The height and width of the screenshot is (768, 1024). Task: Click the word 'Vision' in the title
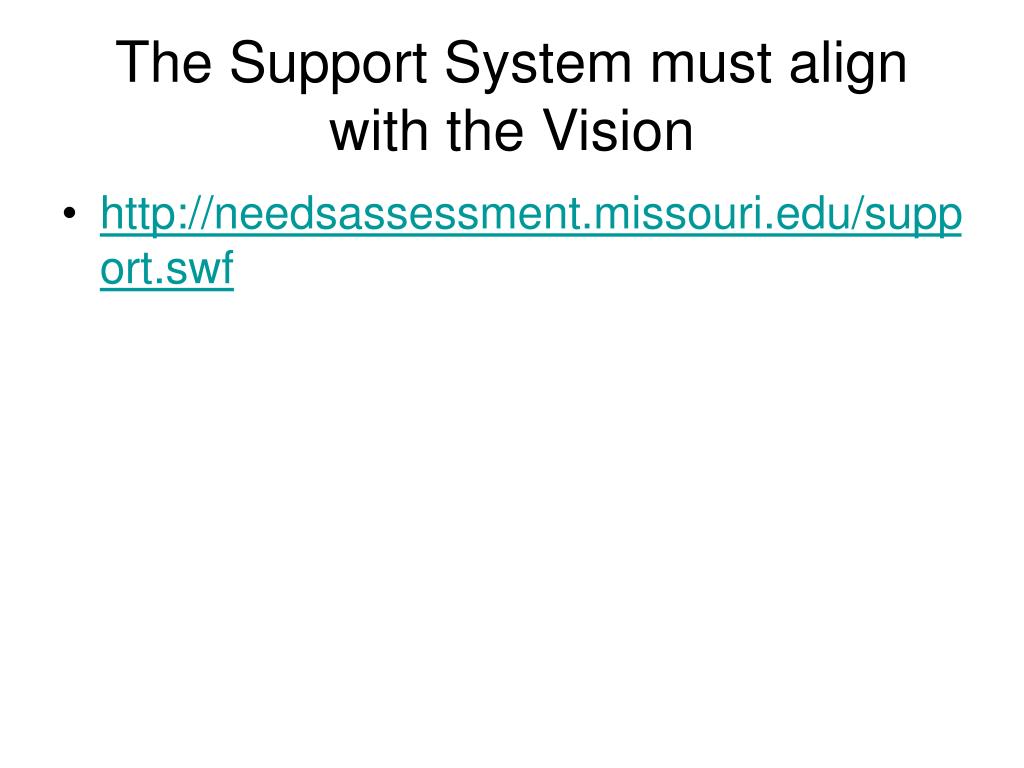coord(618,131)
